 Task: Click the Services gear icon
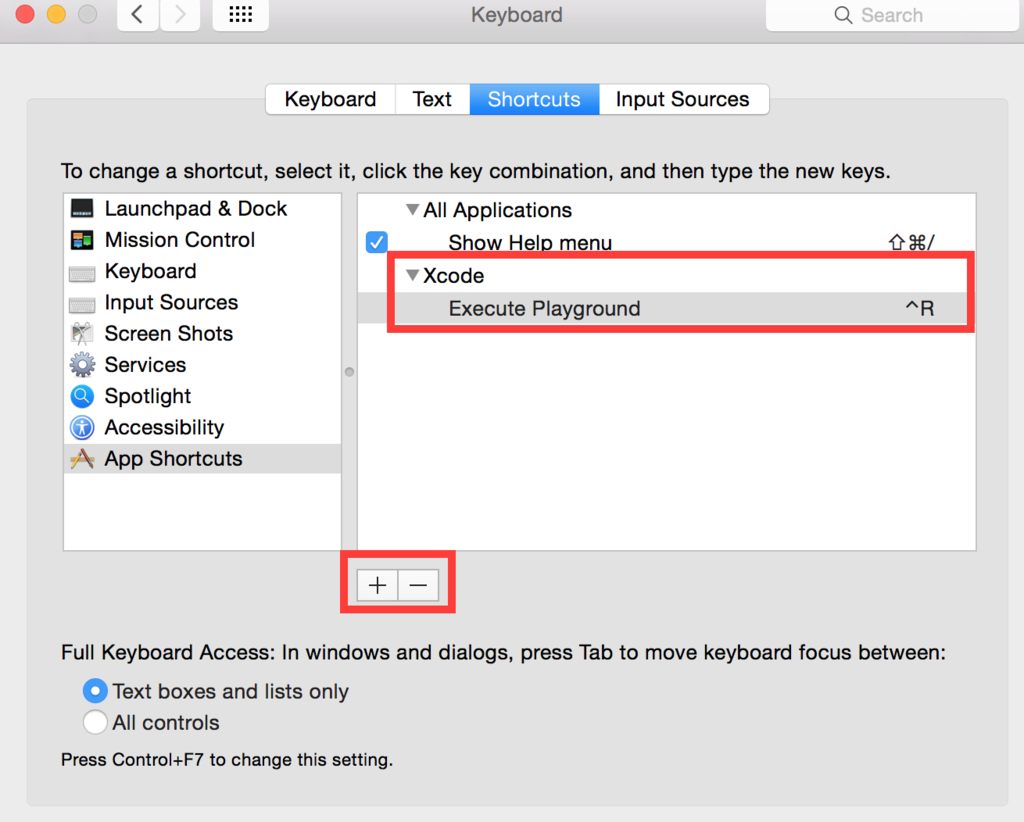[x=82, y=364]
